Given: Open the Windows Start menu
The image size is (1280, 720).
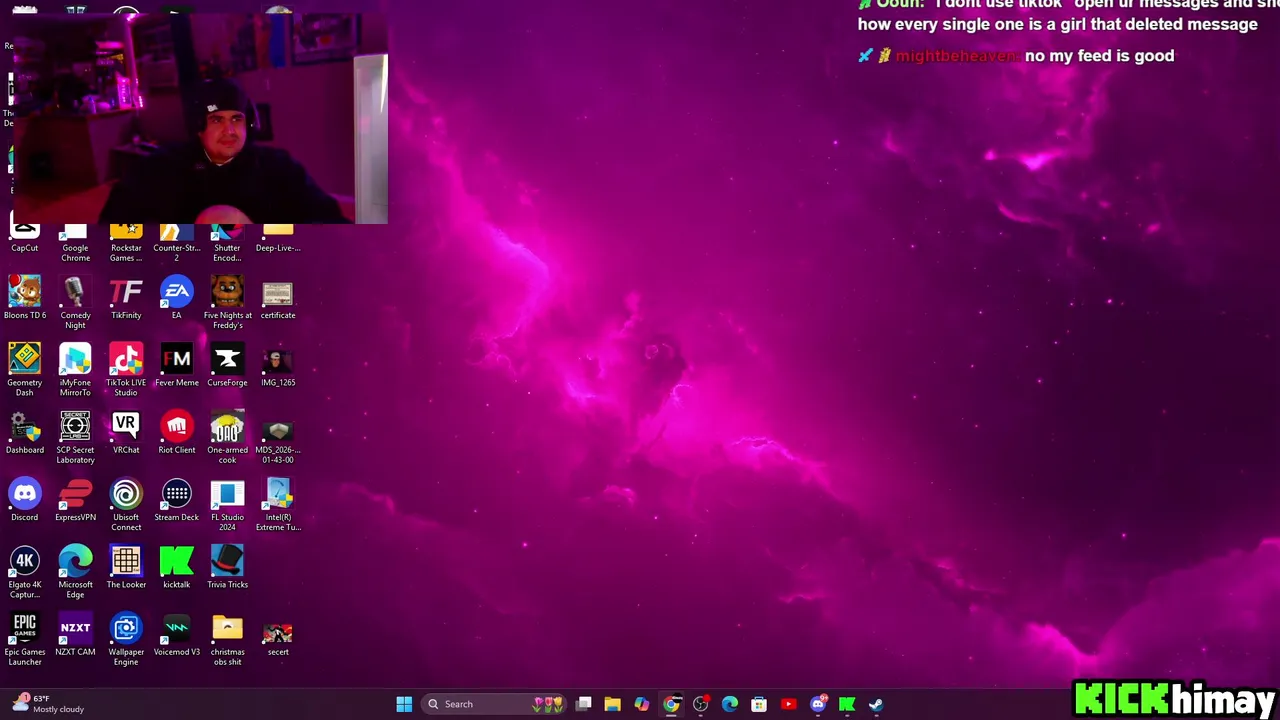Looking at the screenshot, I should click(x=404, y=704).
